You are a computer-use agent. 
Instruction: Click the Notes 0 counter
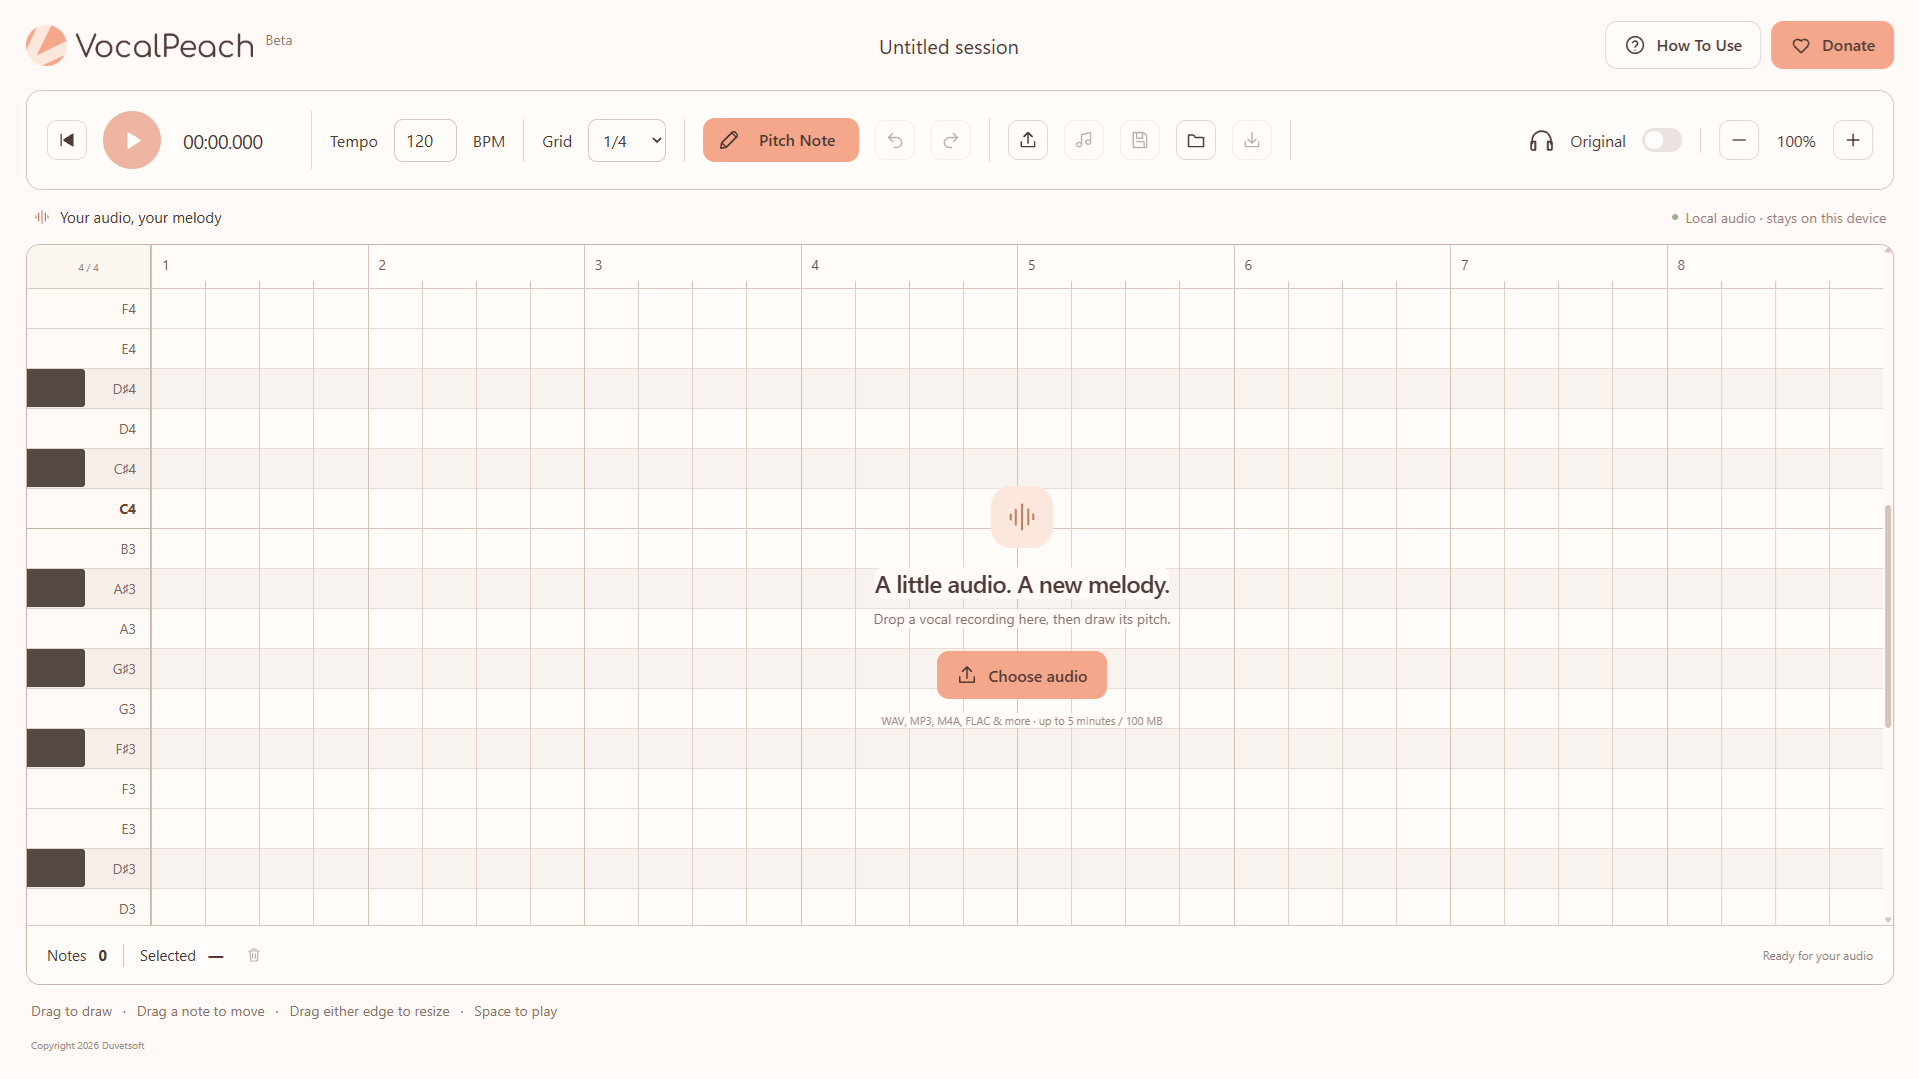tap(77, 956)
